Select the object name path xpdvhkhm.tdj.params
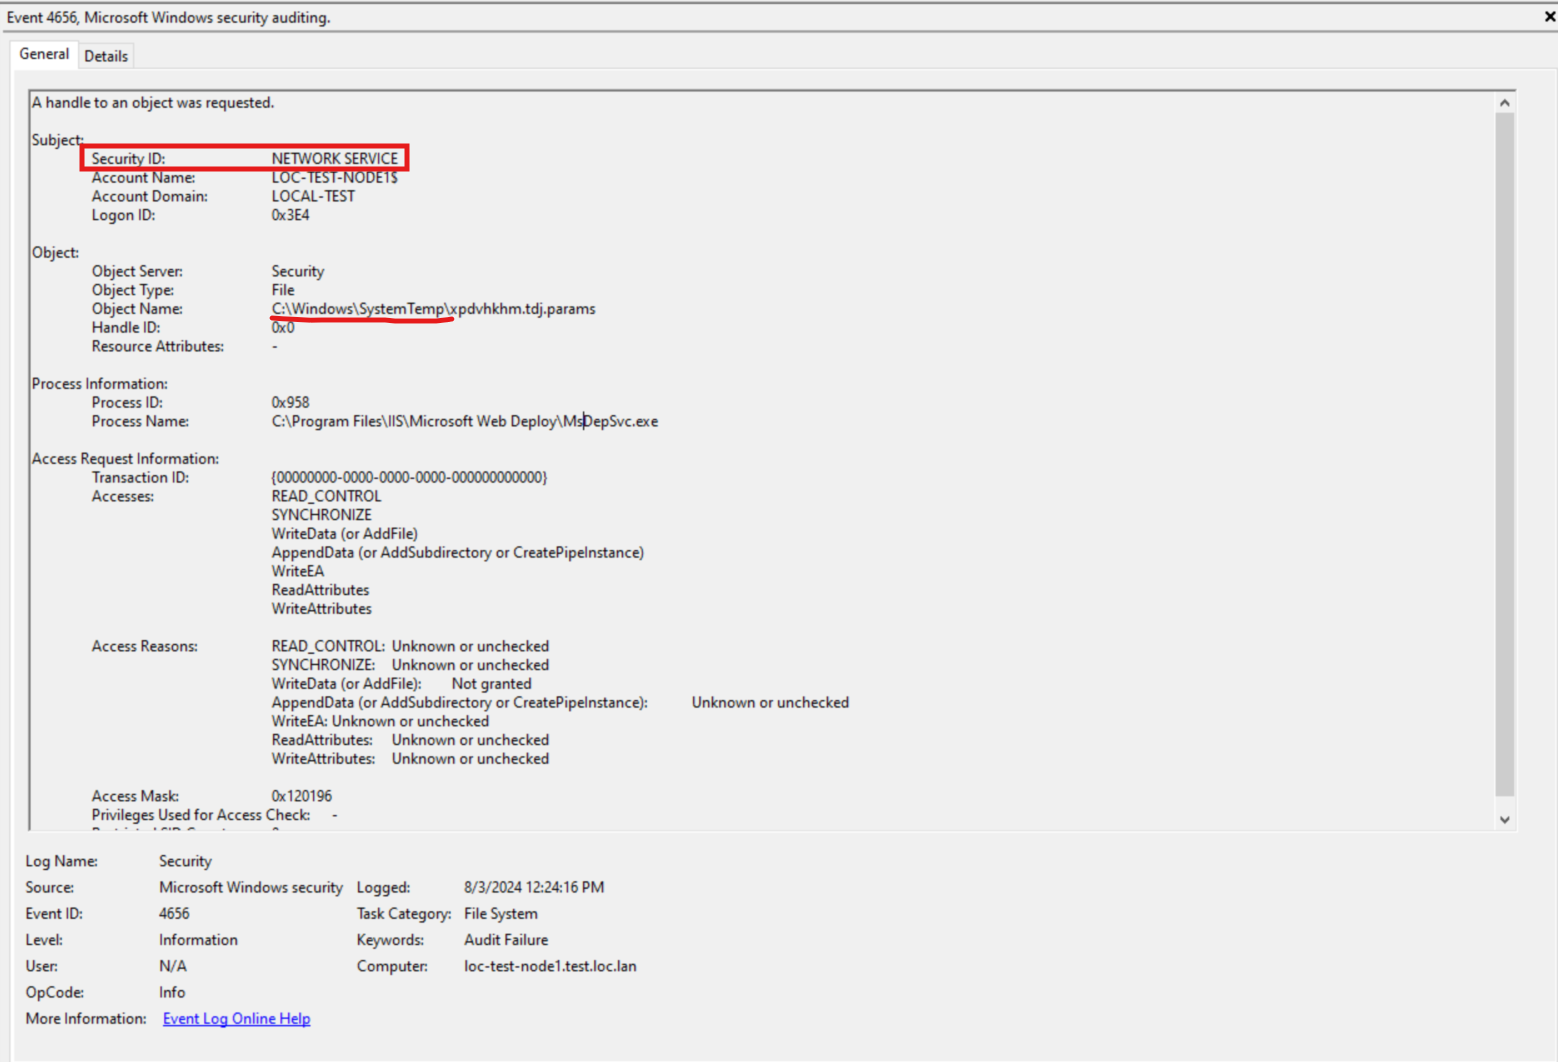The height and width of the screenshot is (1062, 1558). click(x=433, y=309)
